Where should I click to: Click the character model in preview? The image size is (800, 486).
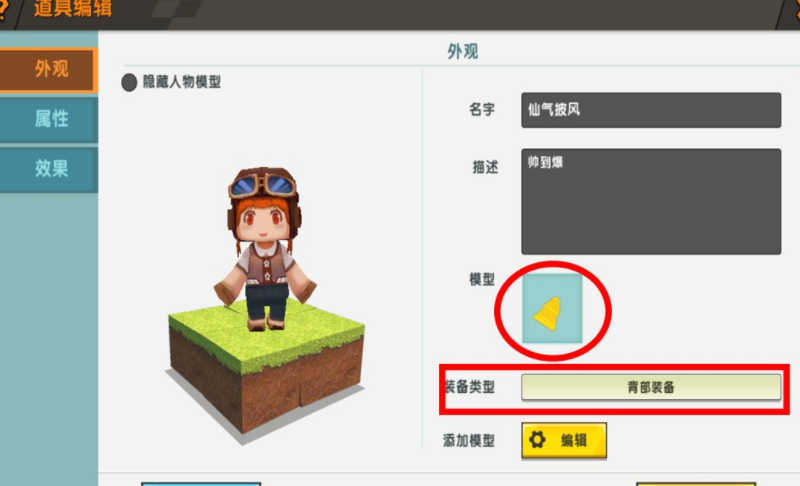click(264, 249)
